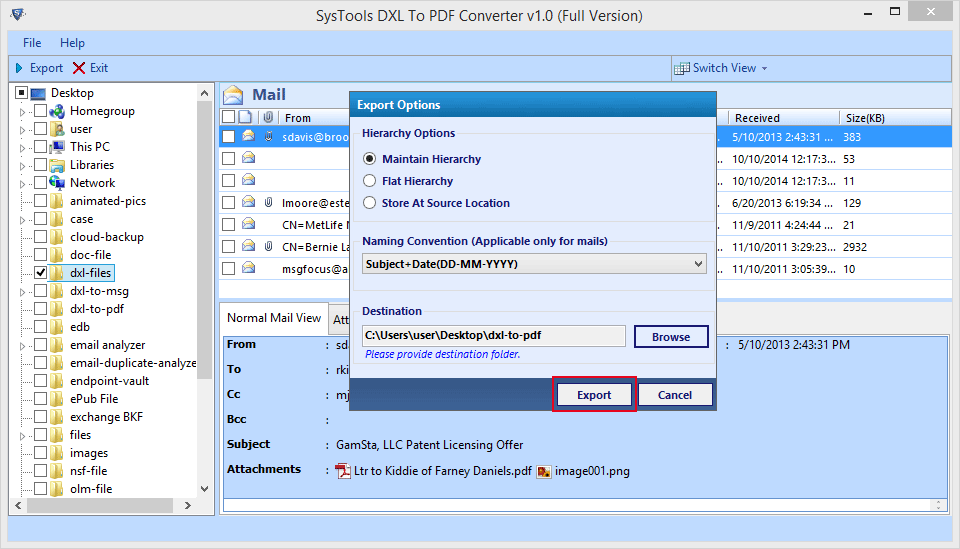Toggle the select-all mail header checkbox
This screenshot has width=960, height=549.
click(x=228, y=117)
